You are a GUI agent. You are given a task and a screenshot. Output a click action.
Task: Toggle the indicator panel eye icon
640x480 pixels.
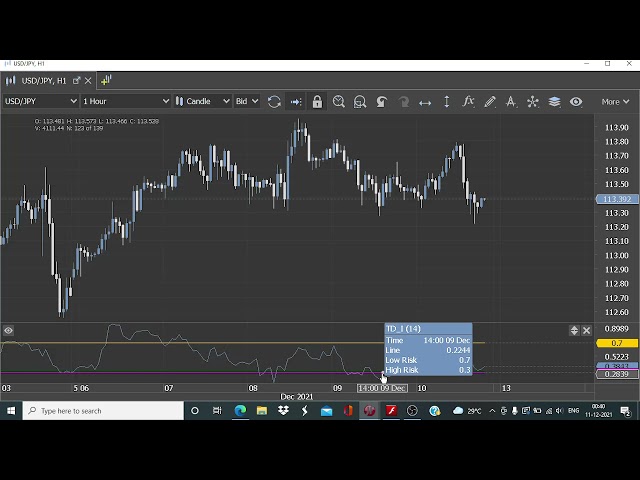pyautogui.click(x=8, y=330)
